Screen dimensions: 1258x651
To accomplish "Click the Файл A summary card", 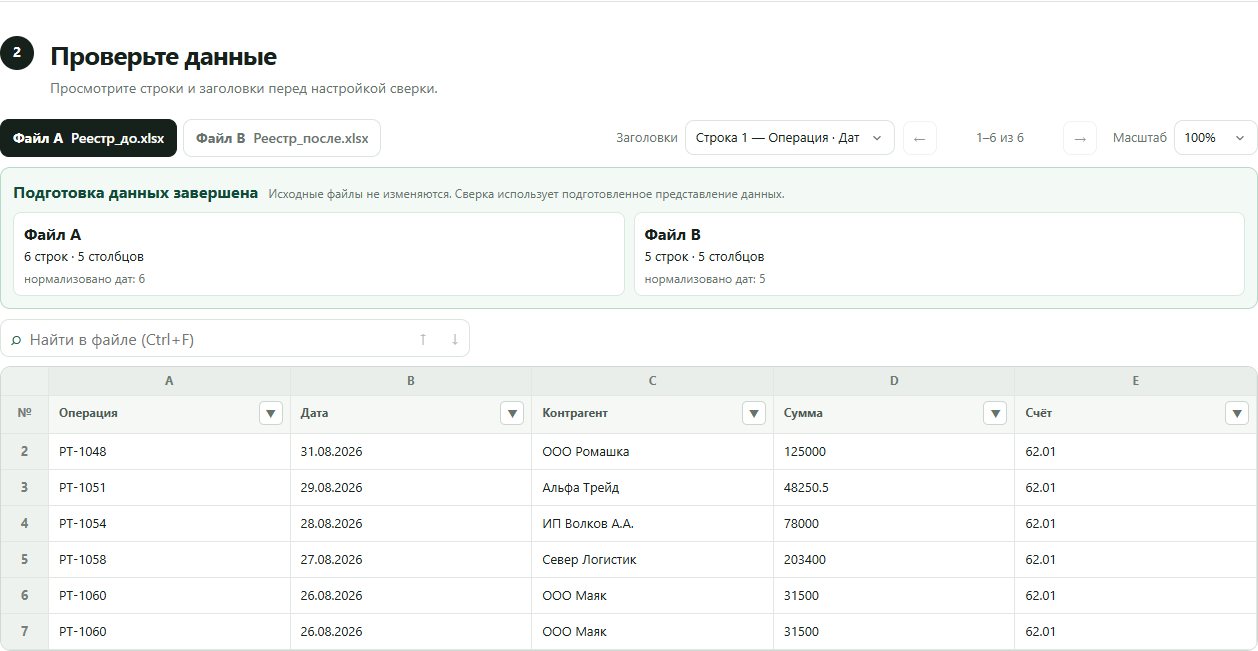I will tap(319, 254).
